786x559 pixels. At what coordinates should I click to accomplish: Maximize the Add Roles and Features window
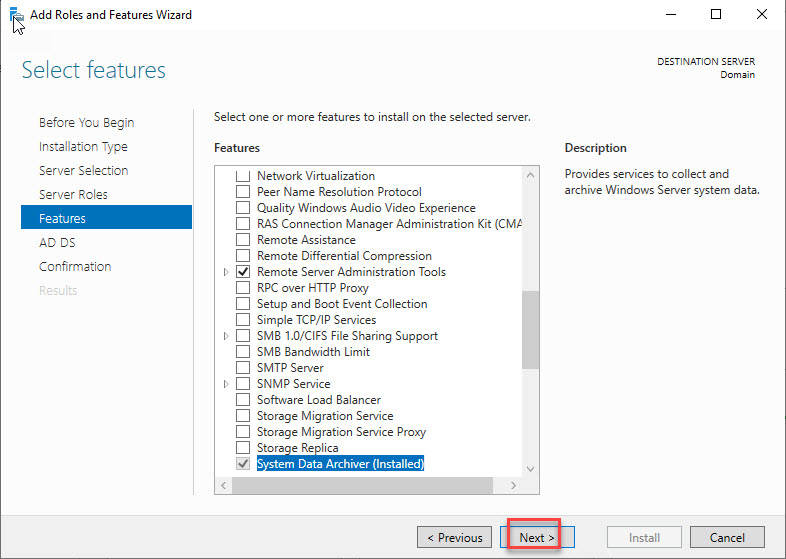pyautogui.click(x=716, y=15)
